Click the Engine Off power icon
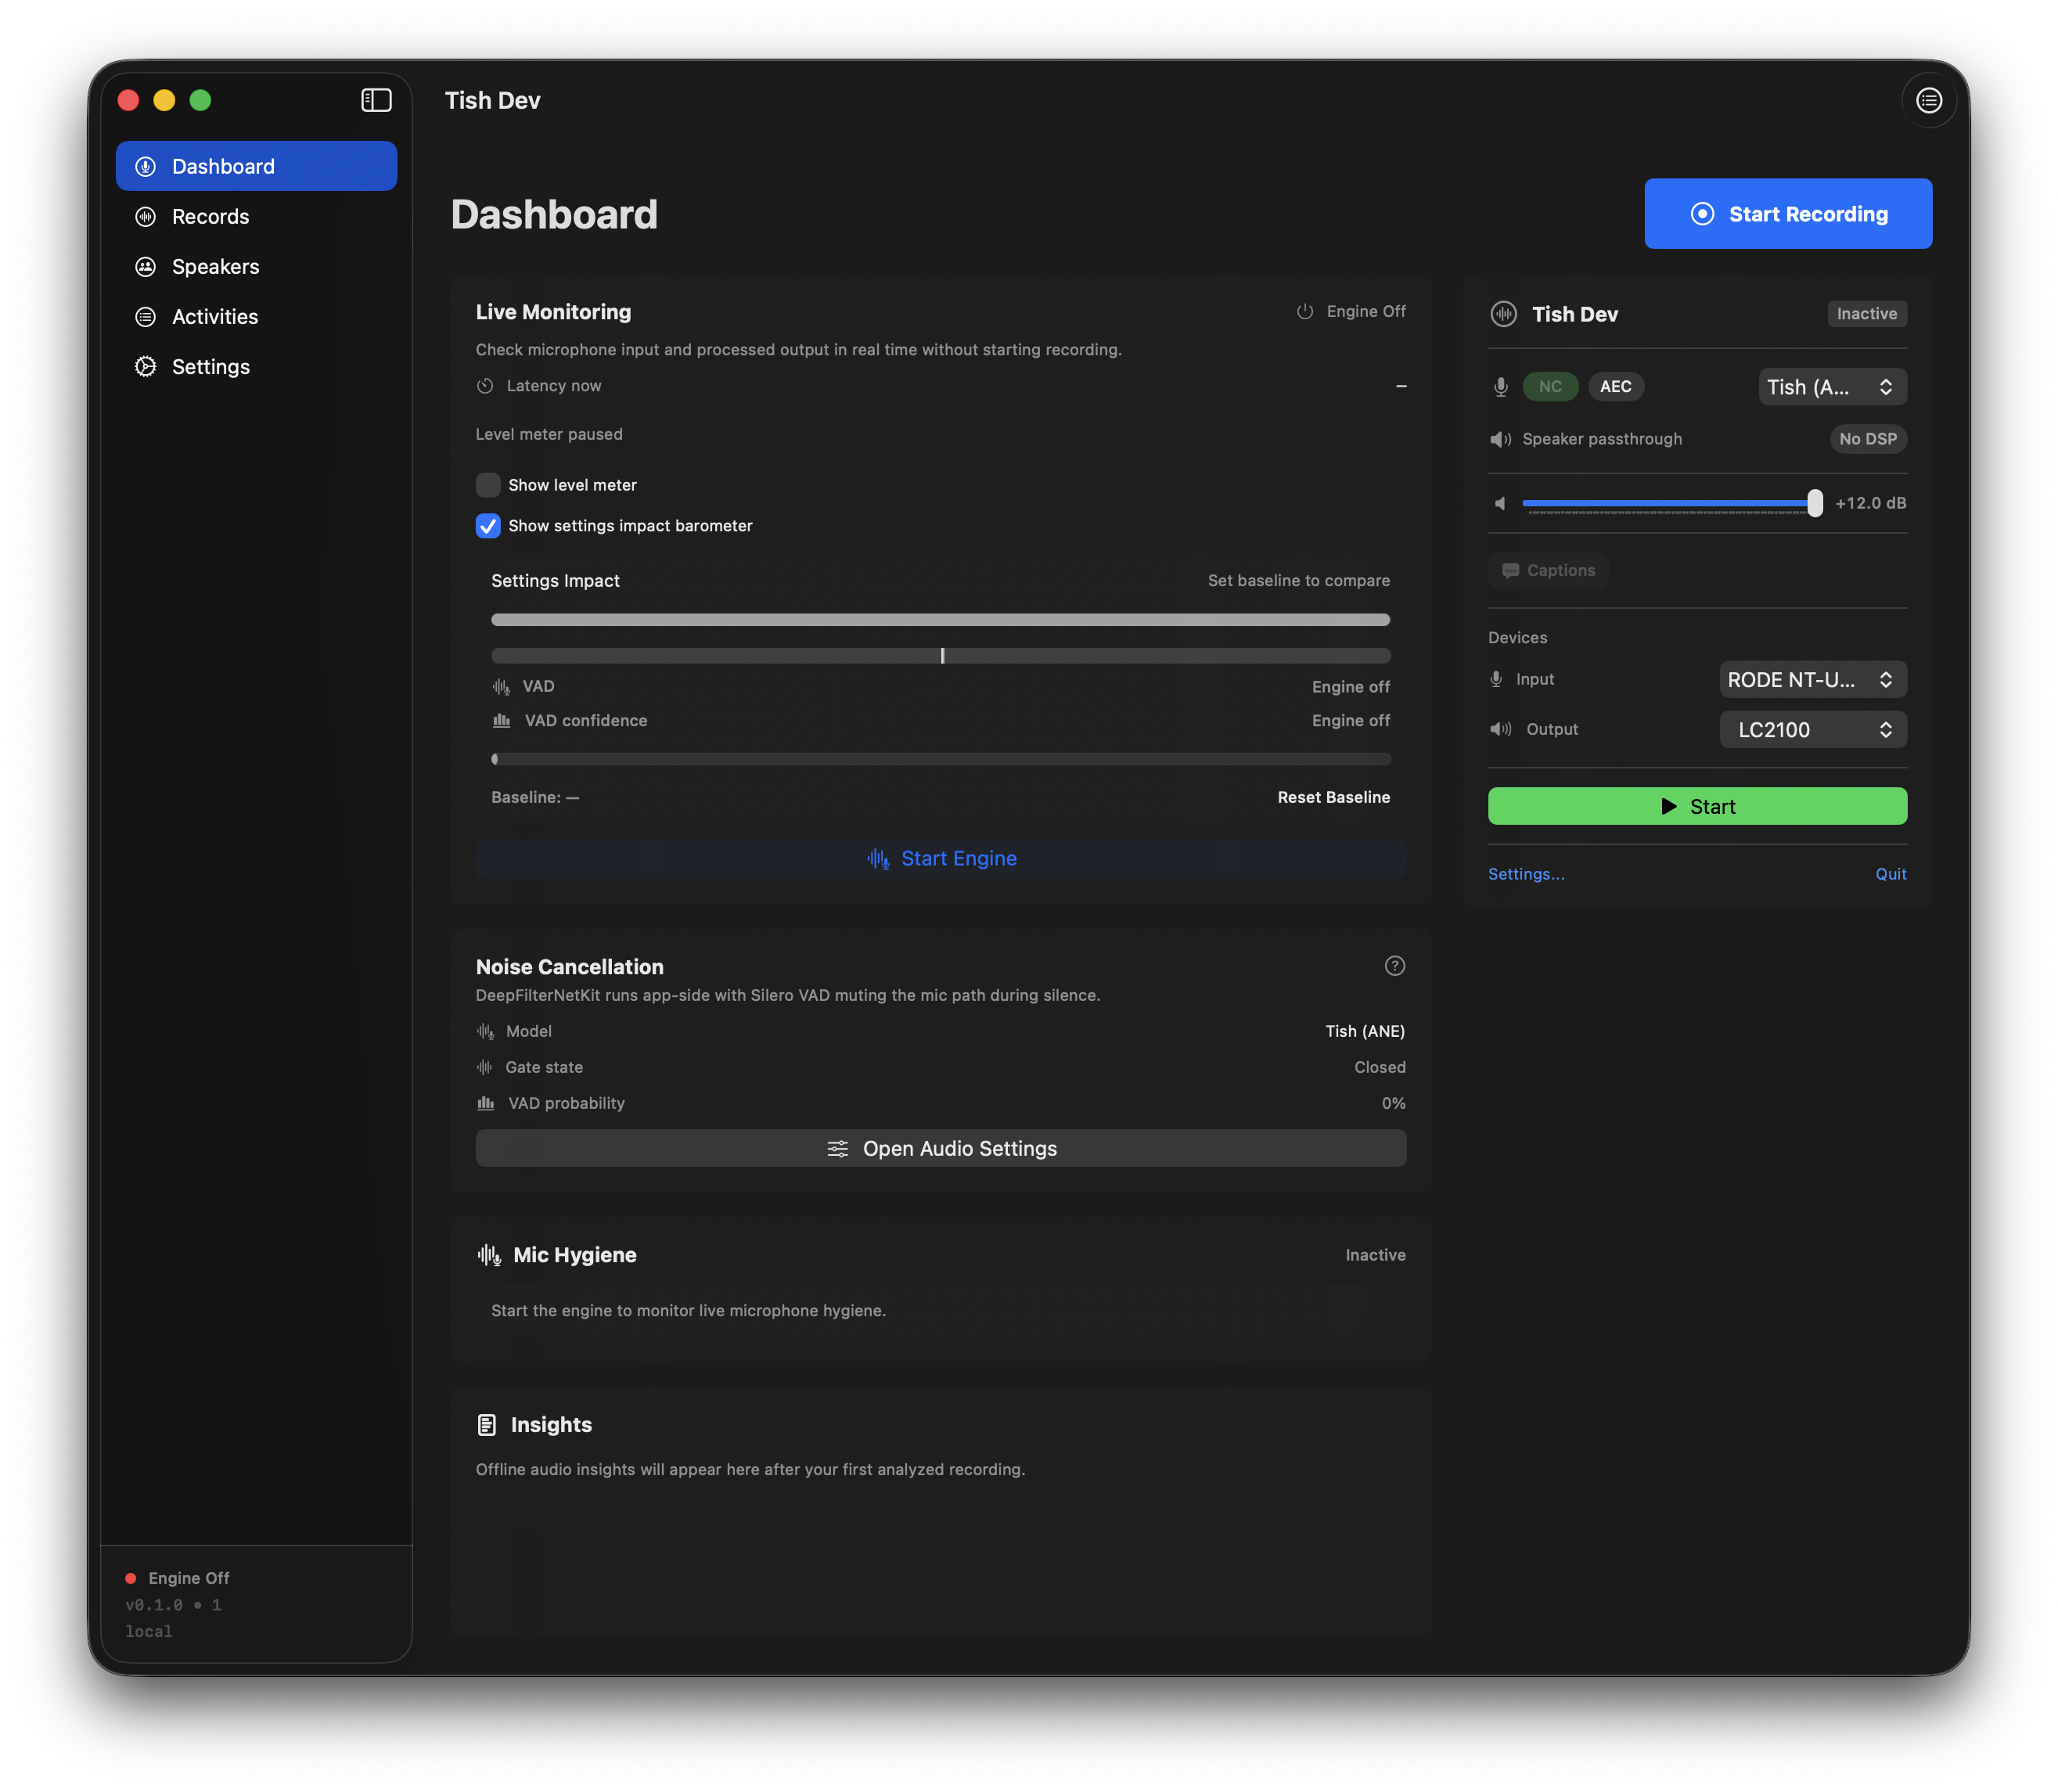The image size is (2058, 1792). [1305, 311]
